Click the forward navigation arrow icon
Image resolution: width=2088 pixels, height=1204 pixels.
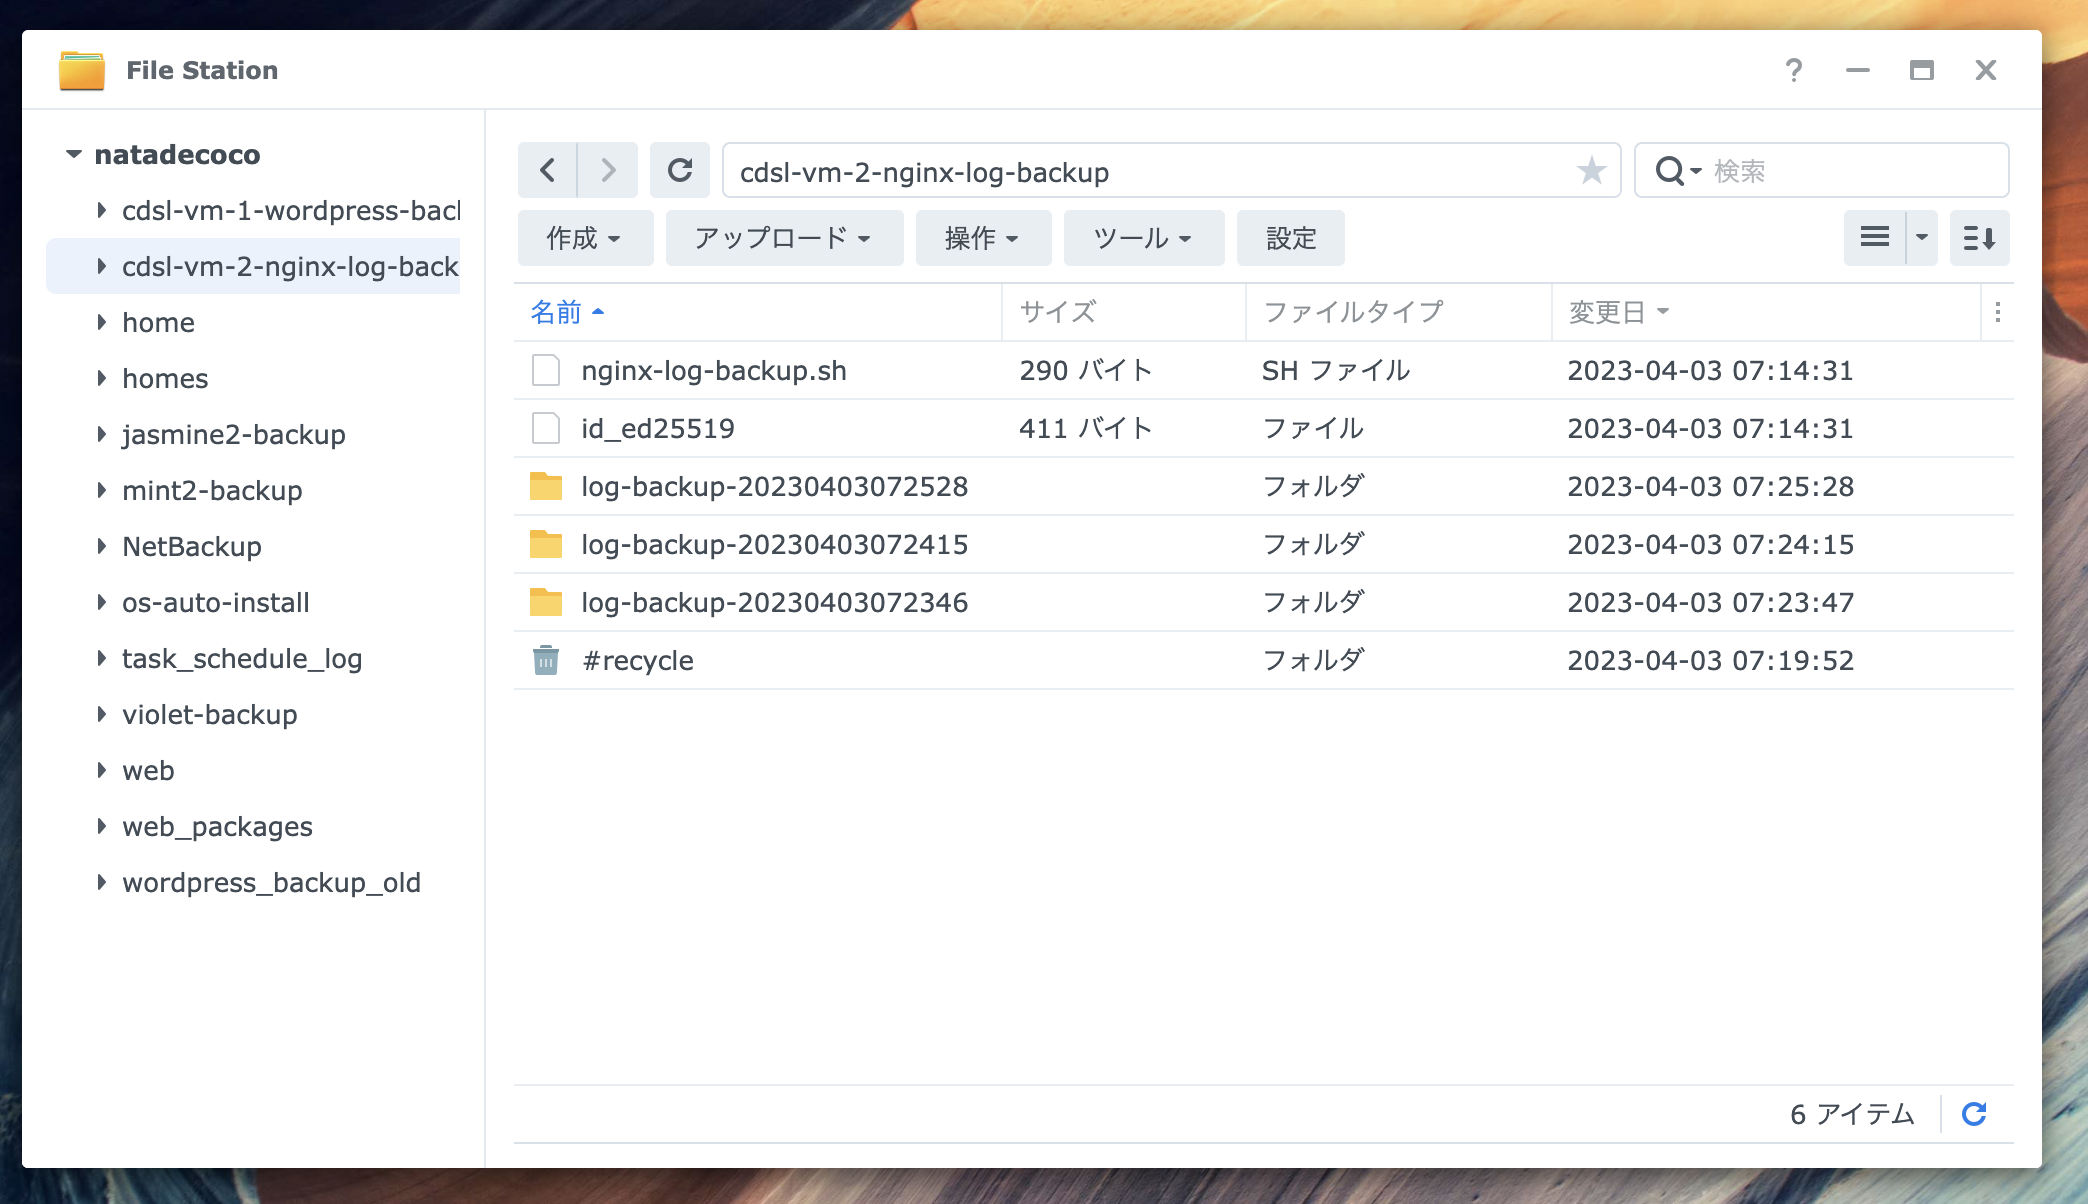click(608, 170)
